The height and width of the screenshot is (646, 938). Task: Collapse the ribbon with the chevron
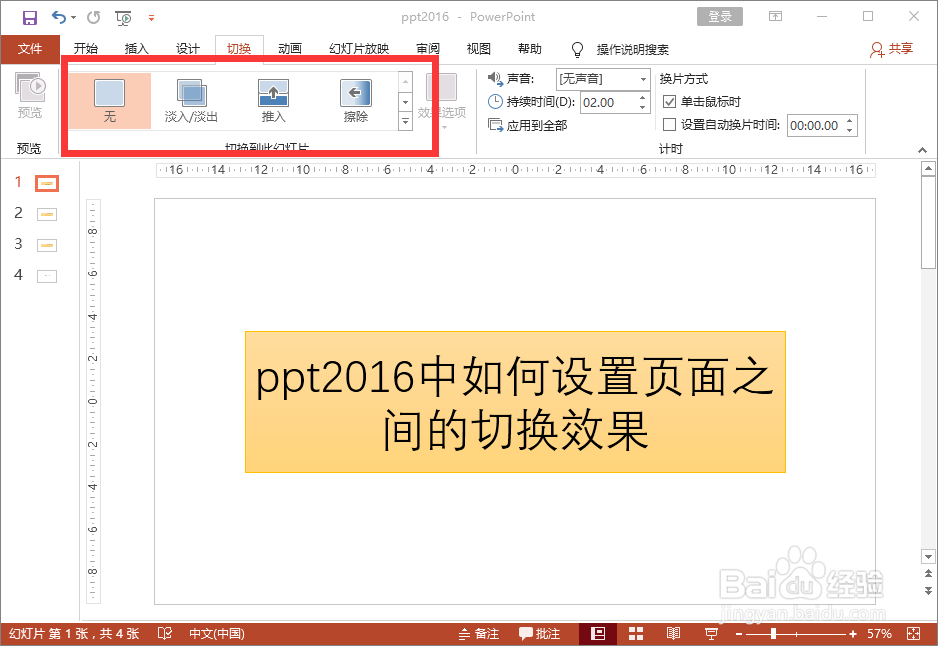click(x=922, y=150)
